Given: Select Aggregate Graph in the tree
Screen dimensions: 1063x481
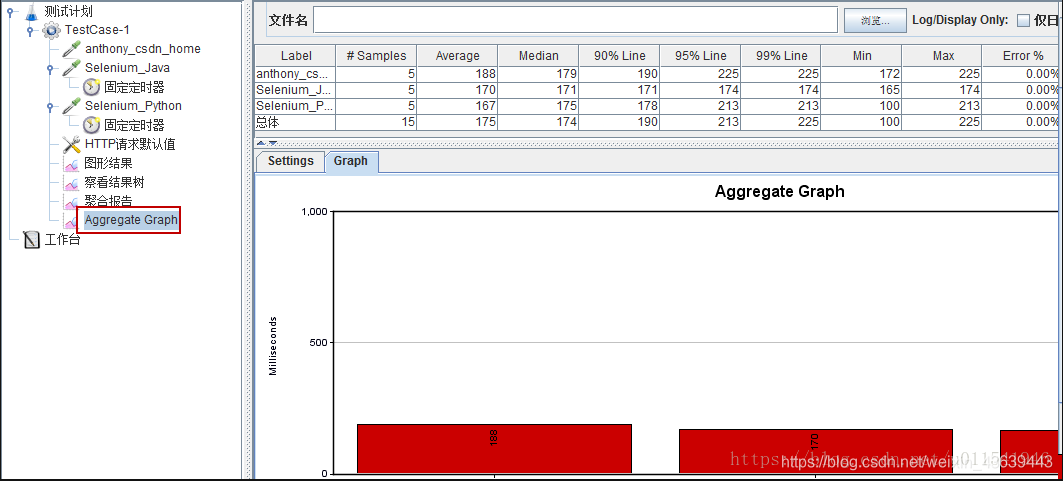Looking at the screenshot, I should [x=132, y=220].
